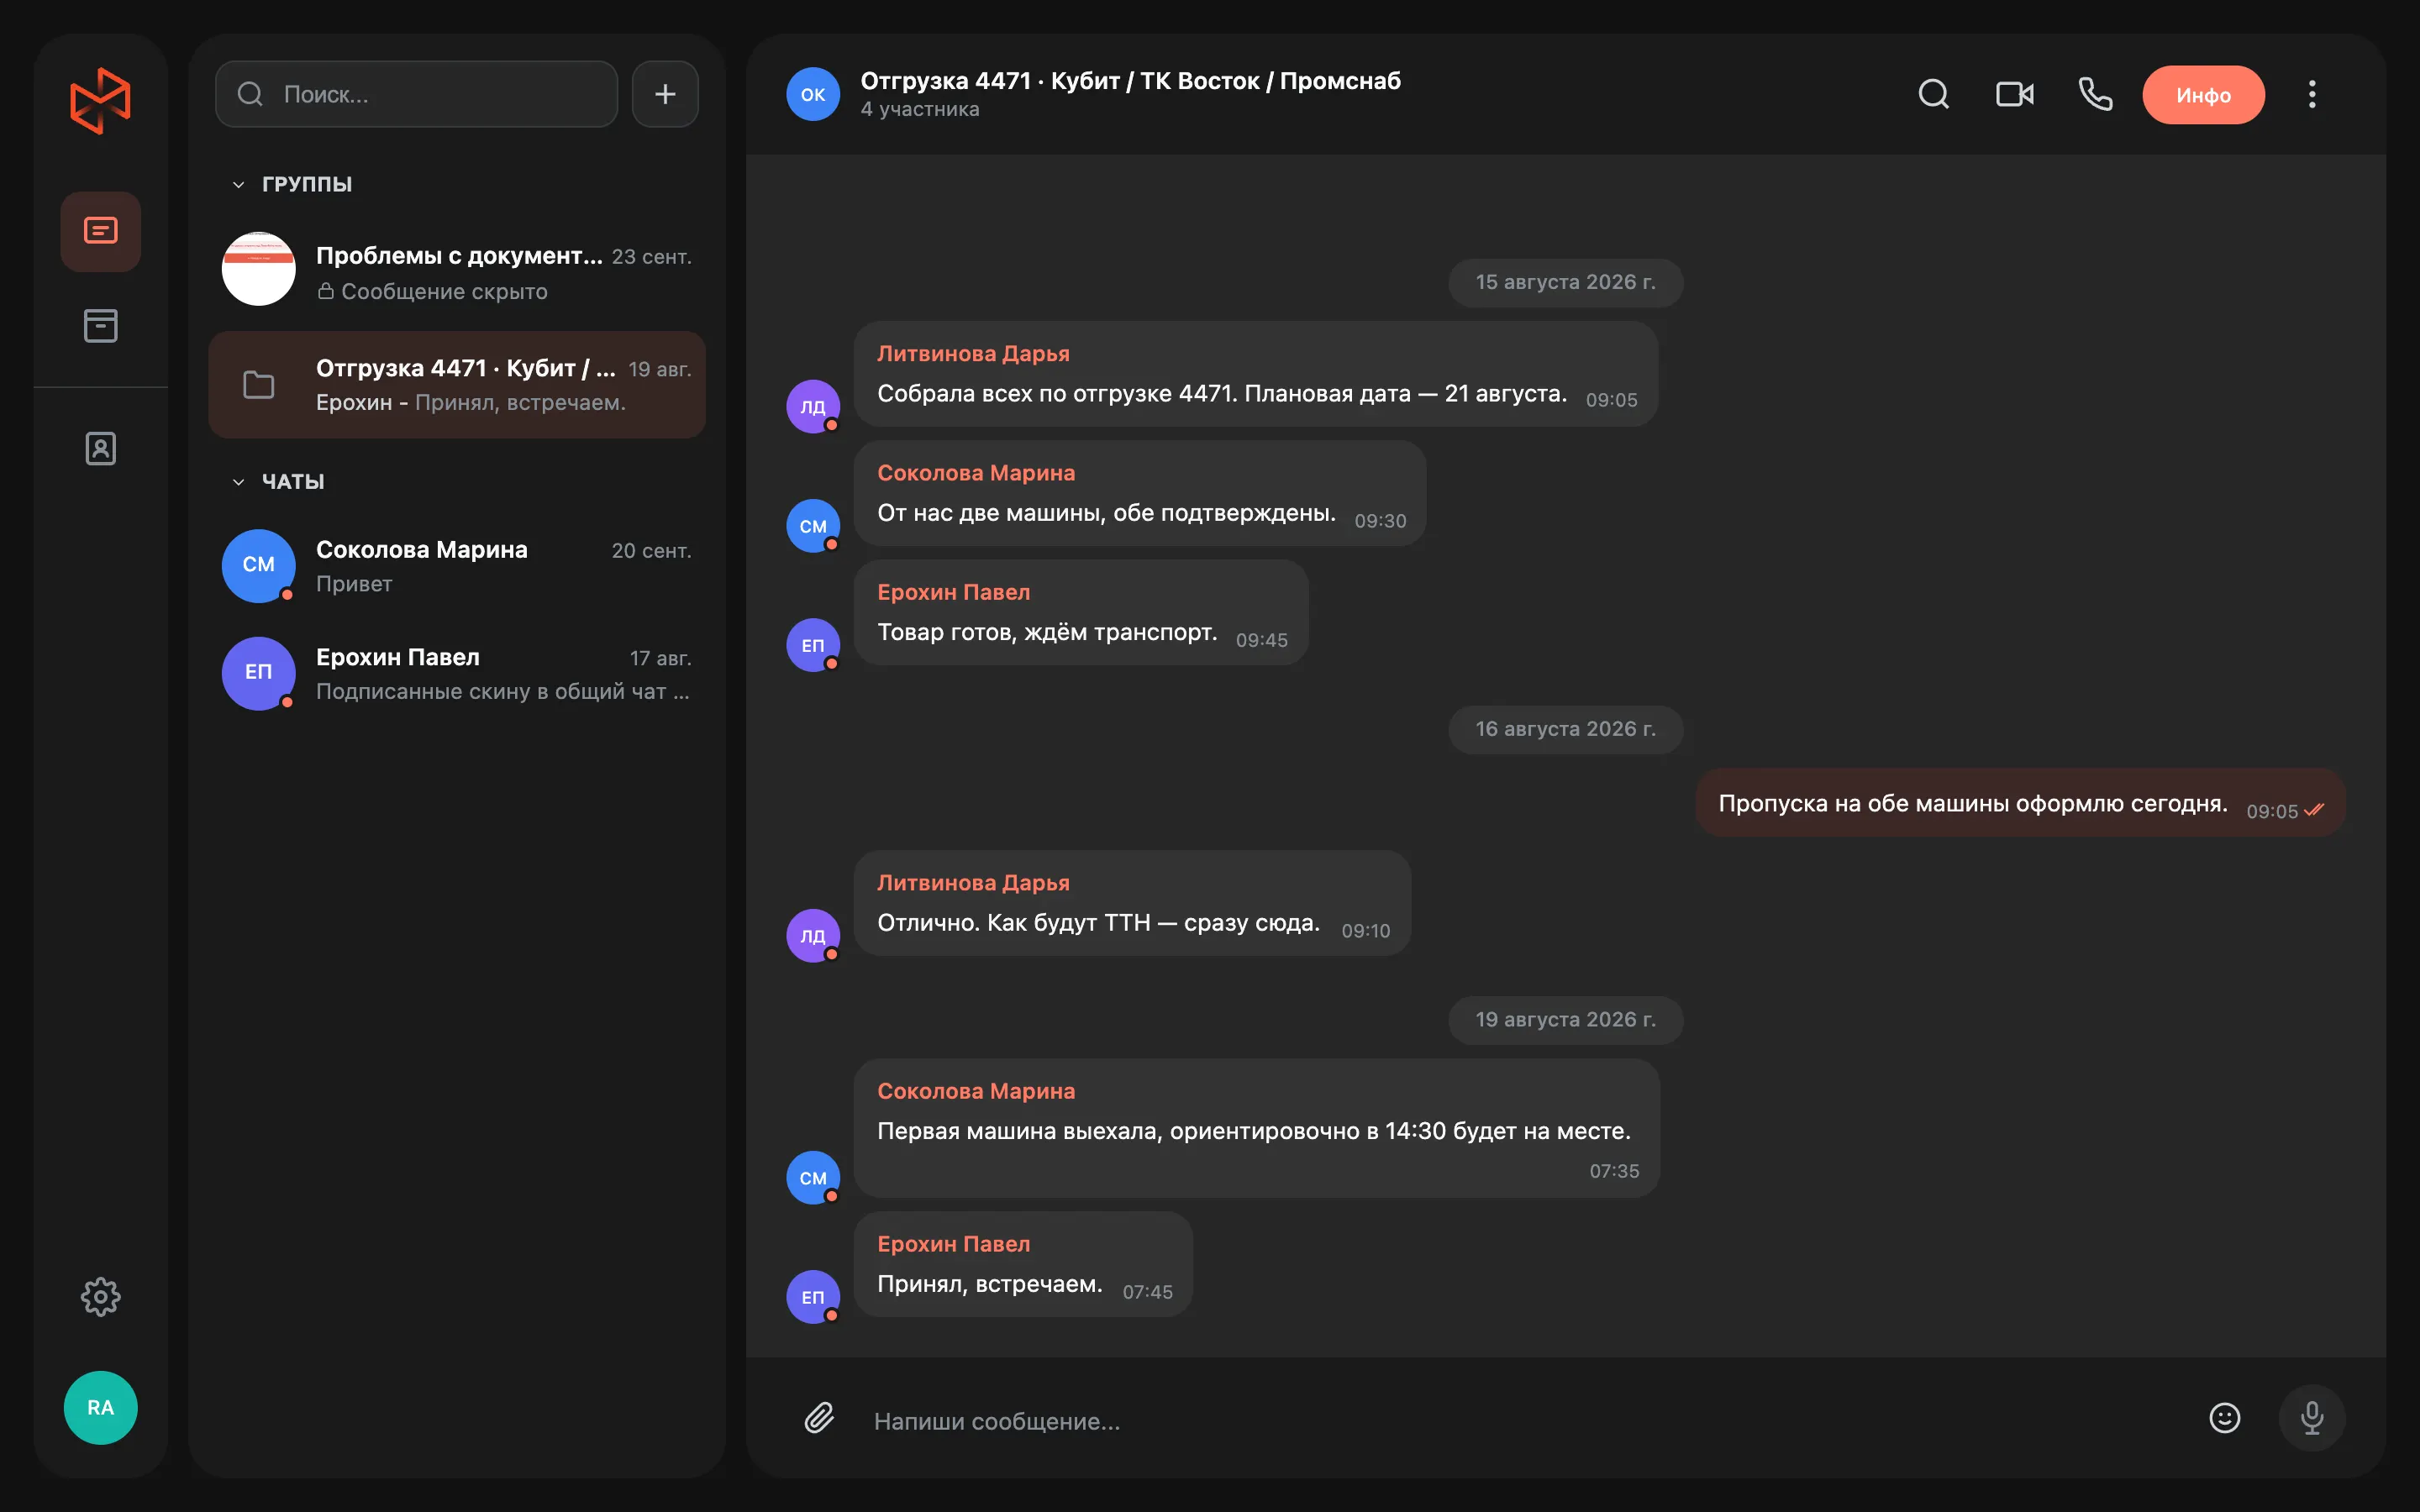Open the archive icon in sidebar
Image resolution: width=2420 pixels, height=1512 pixels.
coord(100,325)
